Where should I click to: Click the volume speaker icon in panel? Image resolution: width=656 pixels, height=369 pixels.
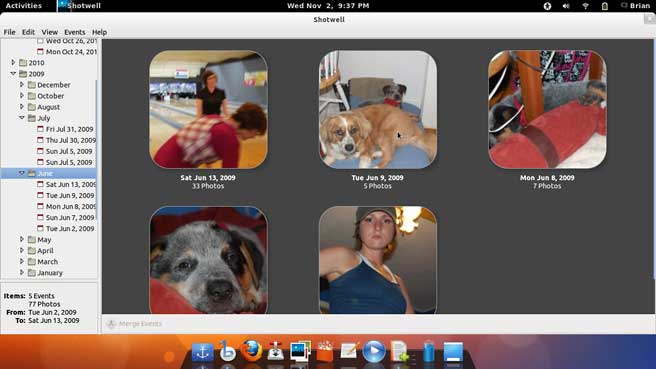tap(566, 6)
